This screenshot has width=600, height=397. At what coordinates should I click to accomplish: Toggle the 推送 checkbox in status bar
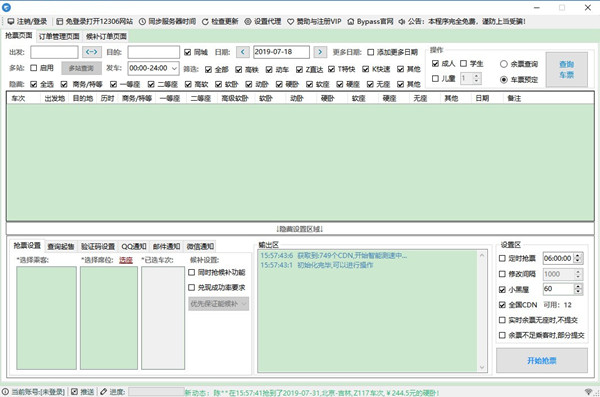tap(75, 392)
